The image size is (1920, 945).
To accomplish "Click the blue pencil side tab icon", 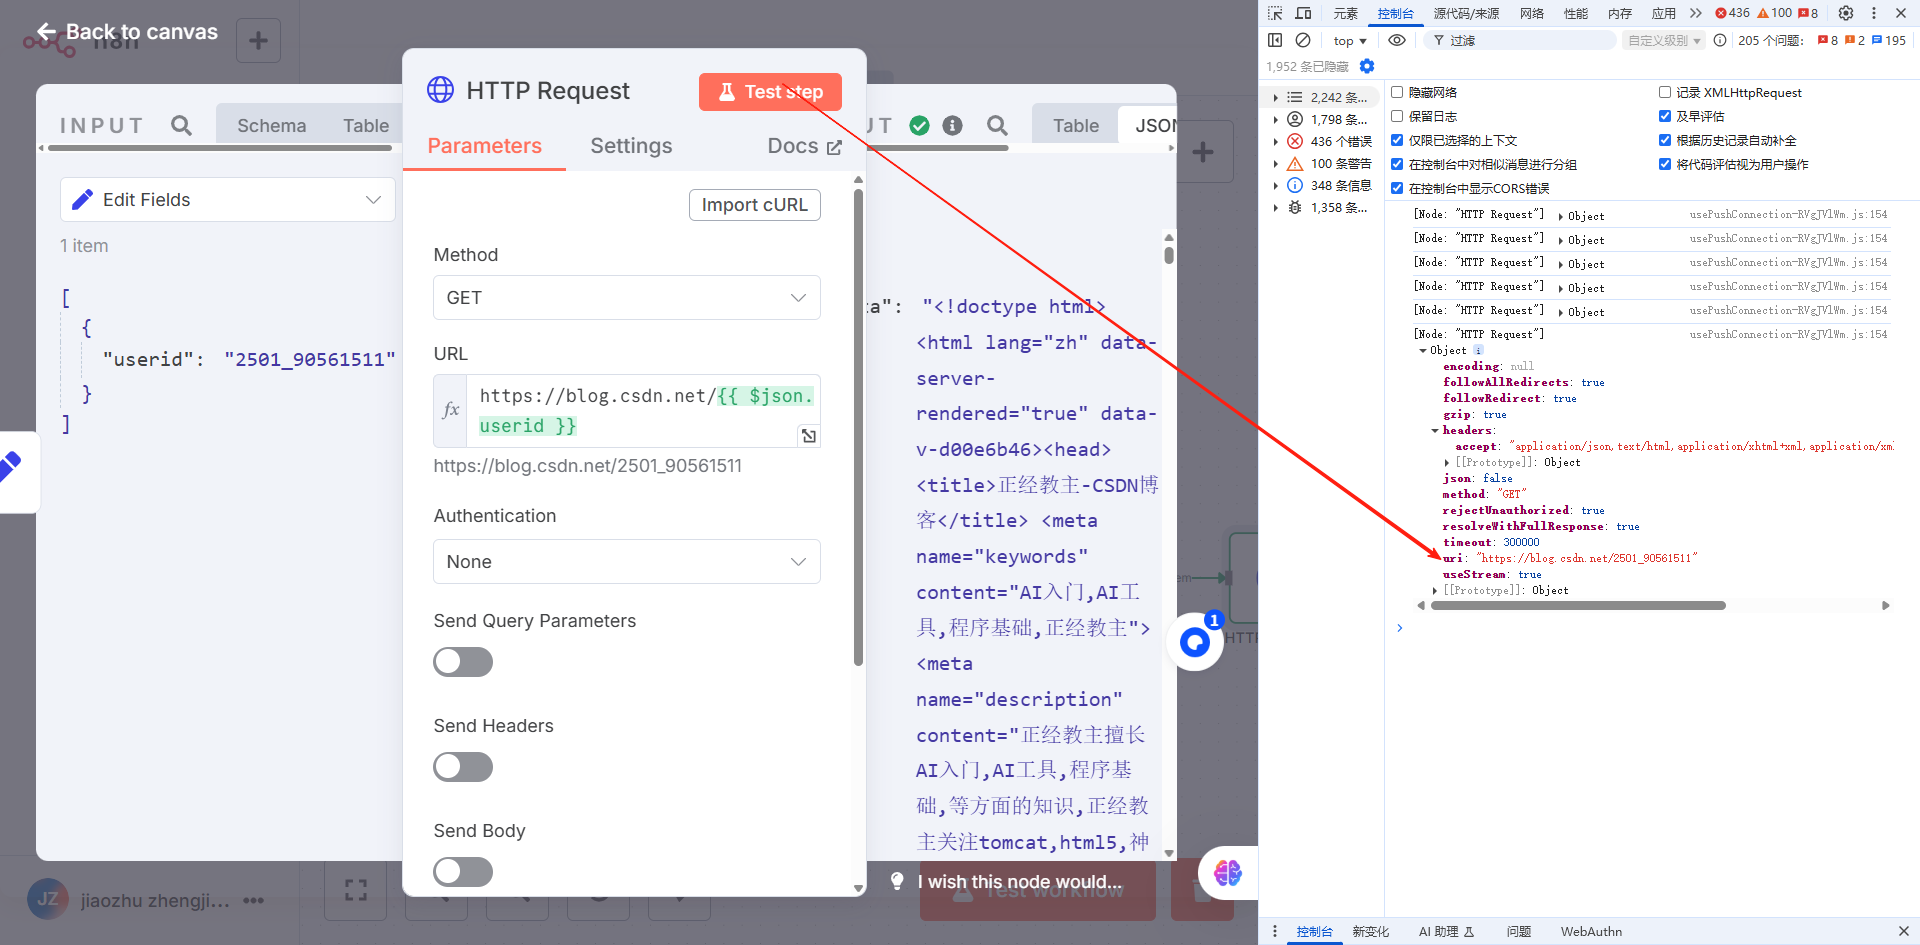I will pos(10,466).
